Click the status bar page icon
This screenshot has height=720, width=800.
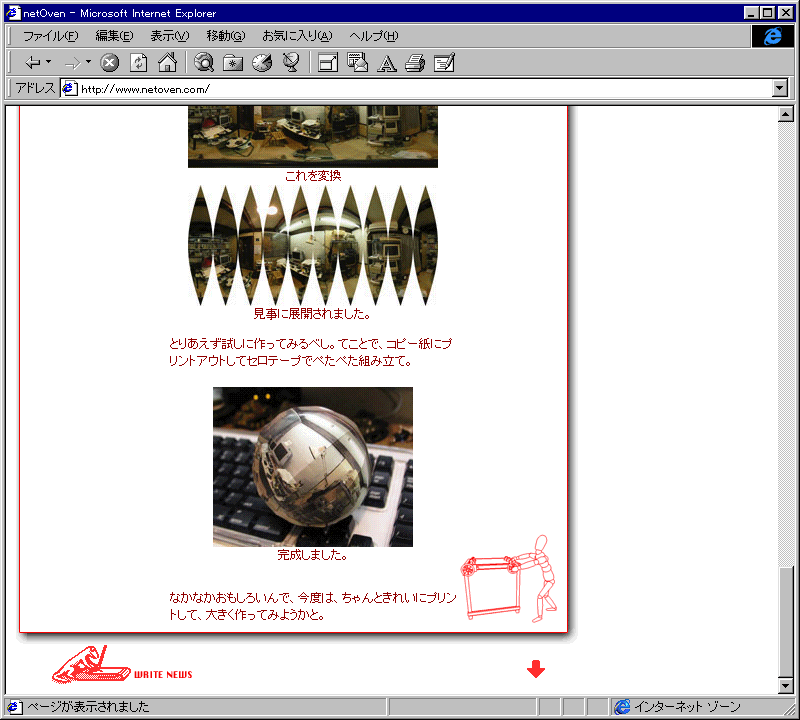(14, 707)
